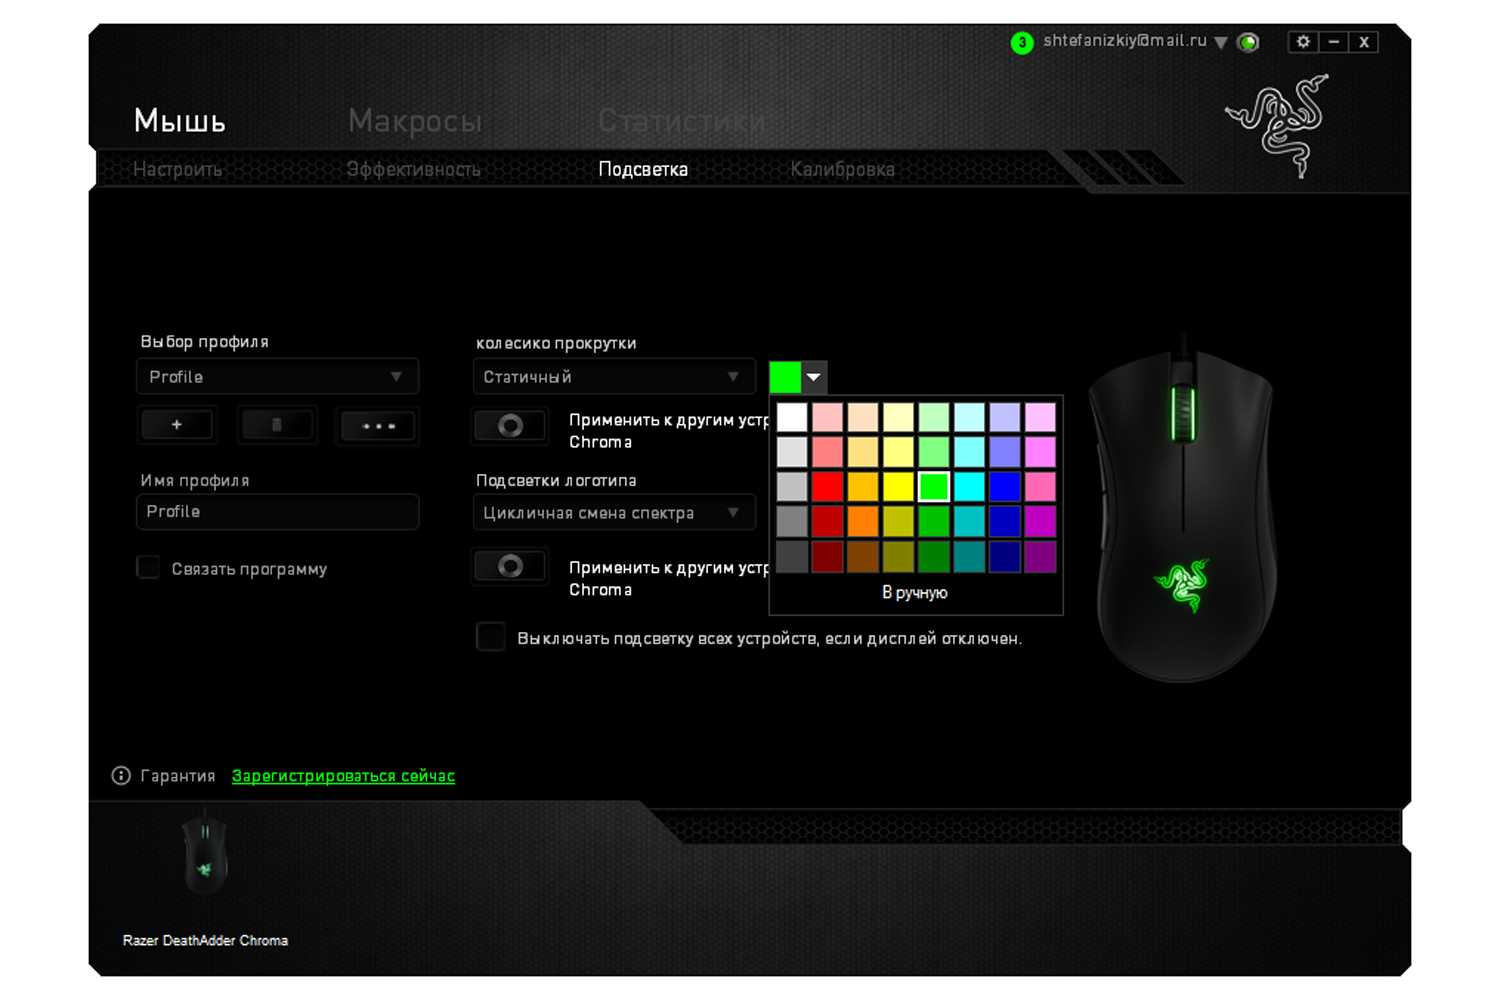Click the Имя профиля text field
The width and height of the screenshot is (1500, 1000).
click(x=277, y=512)
